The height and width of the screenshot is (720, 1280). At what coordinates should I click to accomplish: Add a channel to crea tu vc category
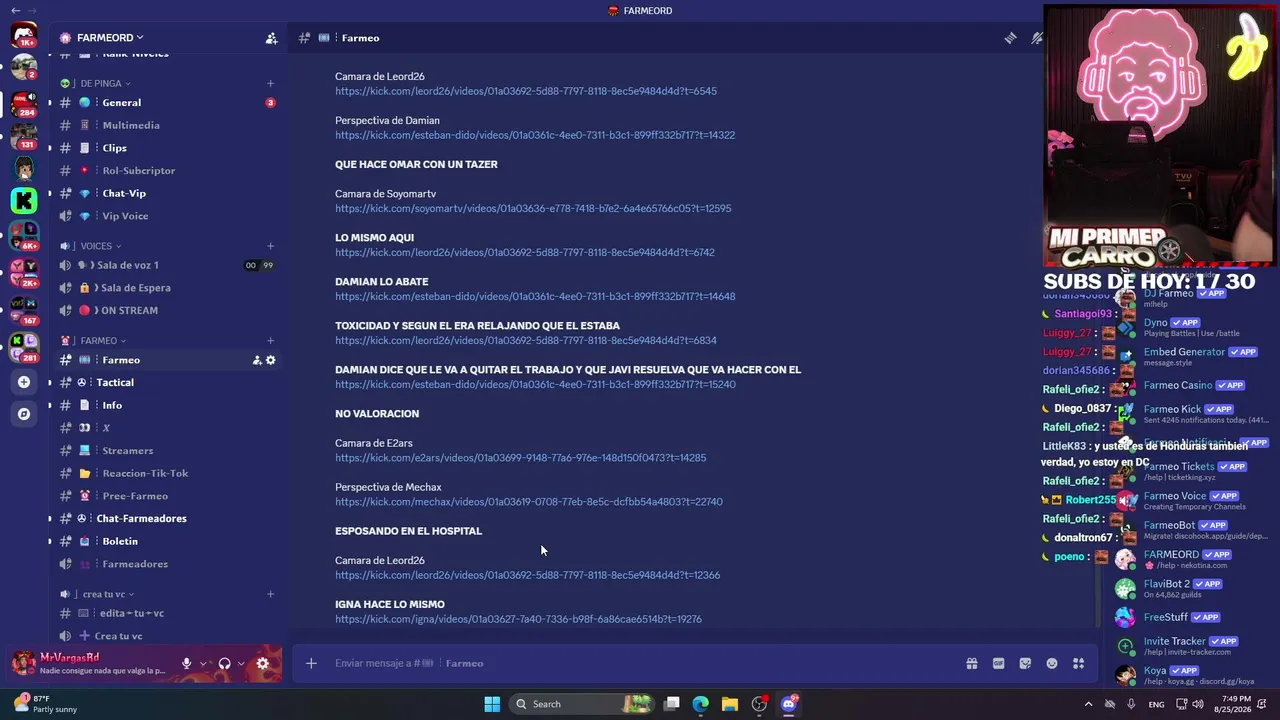point(270,594)
